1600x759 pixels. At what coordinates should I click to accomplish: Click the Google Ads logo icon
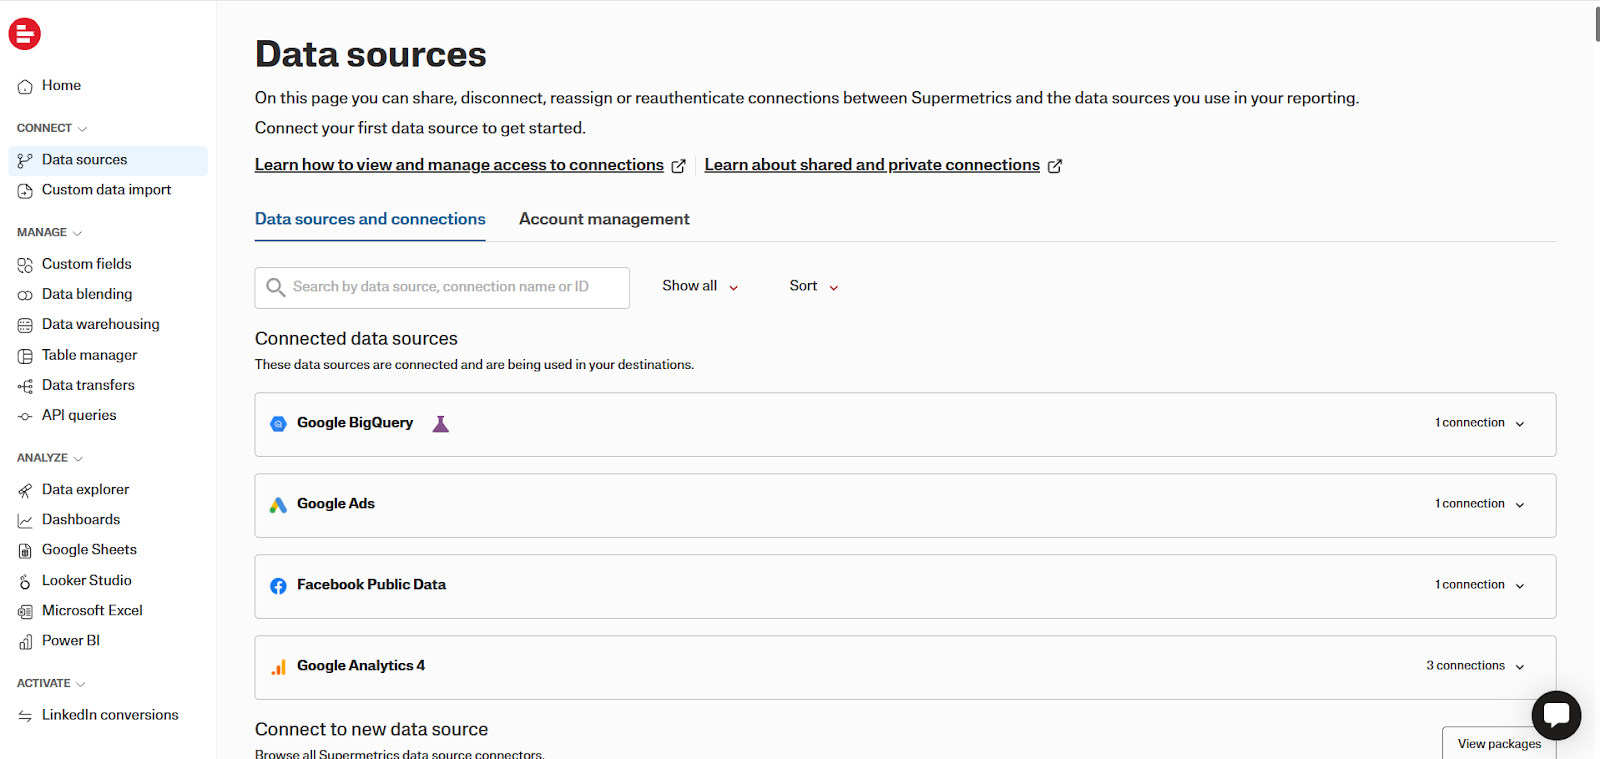pyautogui.click(x=278, y=505)
